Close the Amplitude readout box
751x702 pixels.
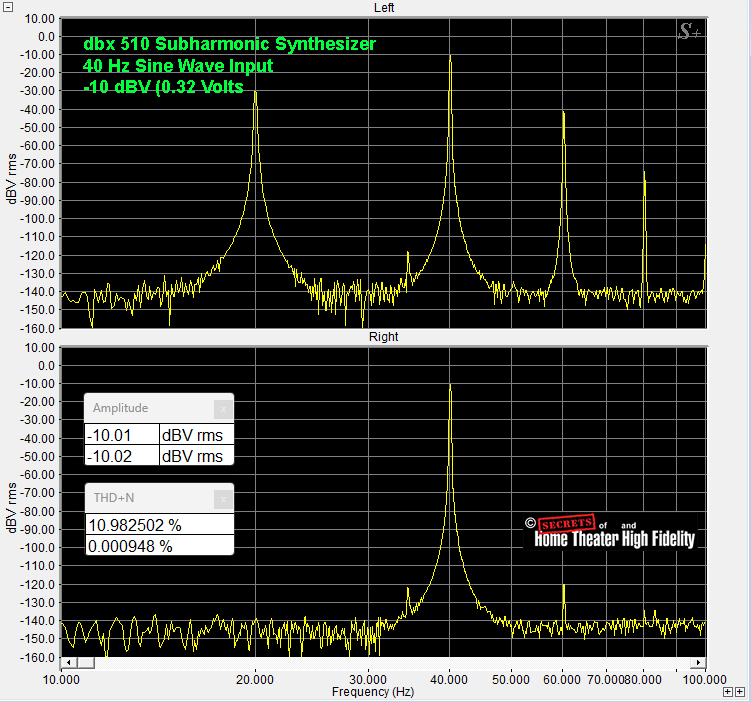coord(223,409)
